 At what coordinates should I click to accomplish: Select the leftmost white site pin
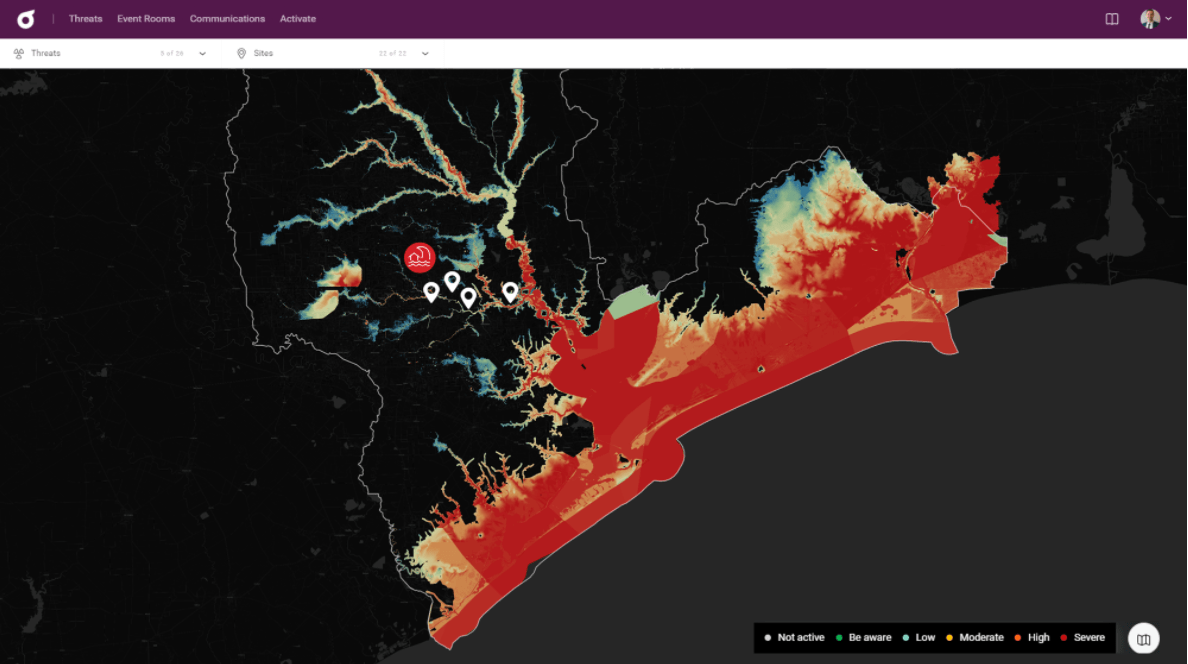click(431, 292)
